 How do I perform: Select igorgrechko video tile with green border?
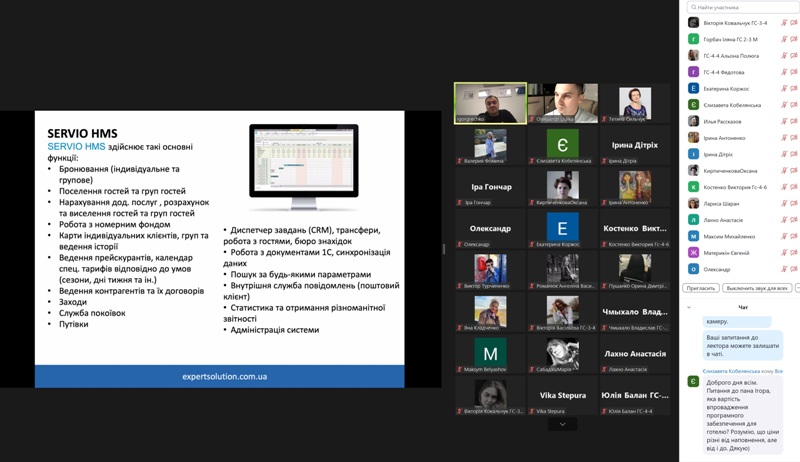pyautogui.click(x=490, y=103)
